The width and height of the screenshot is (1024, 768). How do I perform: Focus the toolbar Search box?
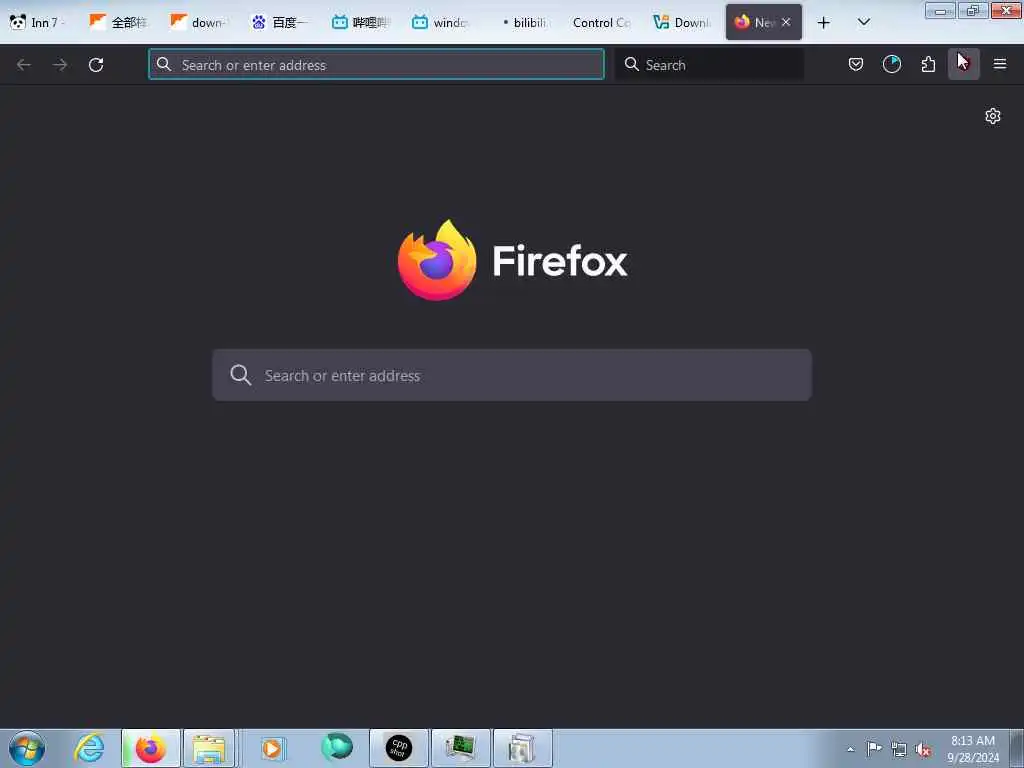(709, 65)
